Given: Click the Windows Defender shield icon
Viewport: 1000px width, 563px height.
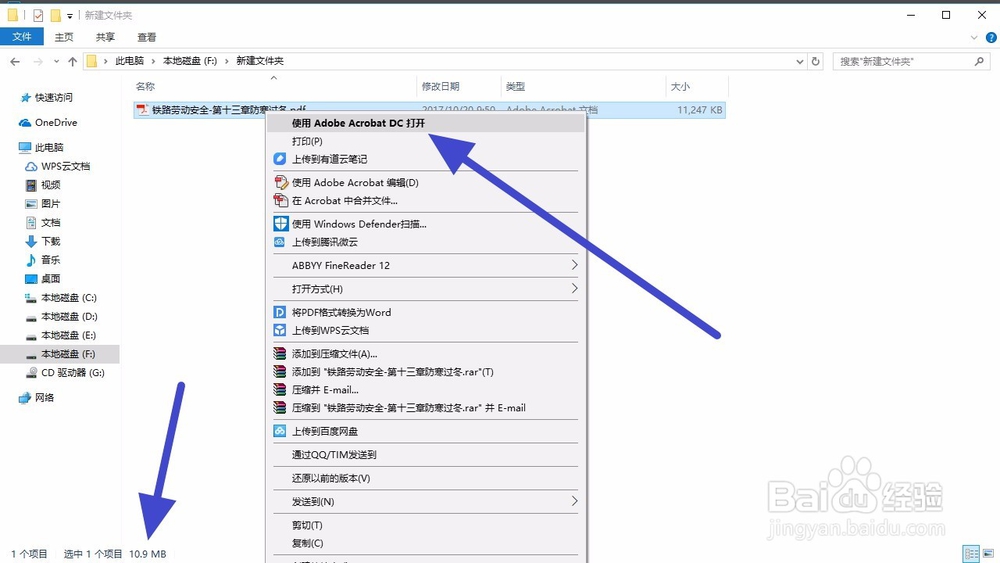Looking at the screenshot, I should (281, 224).
